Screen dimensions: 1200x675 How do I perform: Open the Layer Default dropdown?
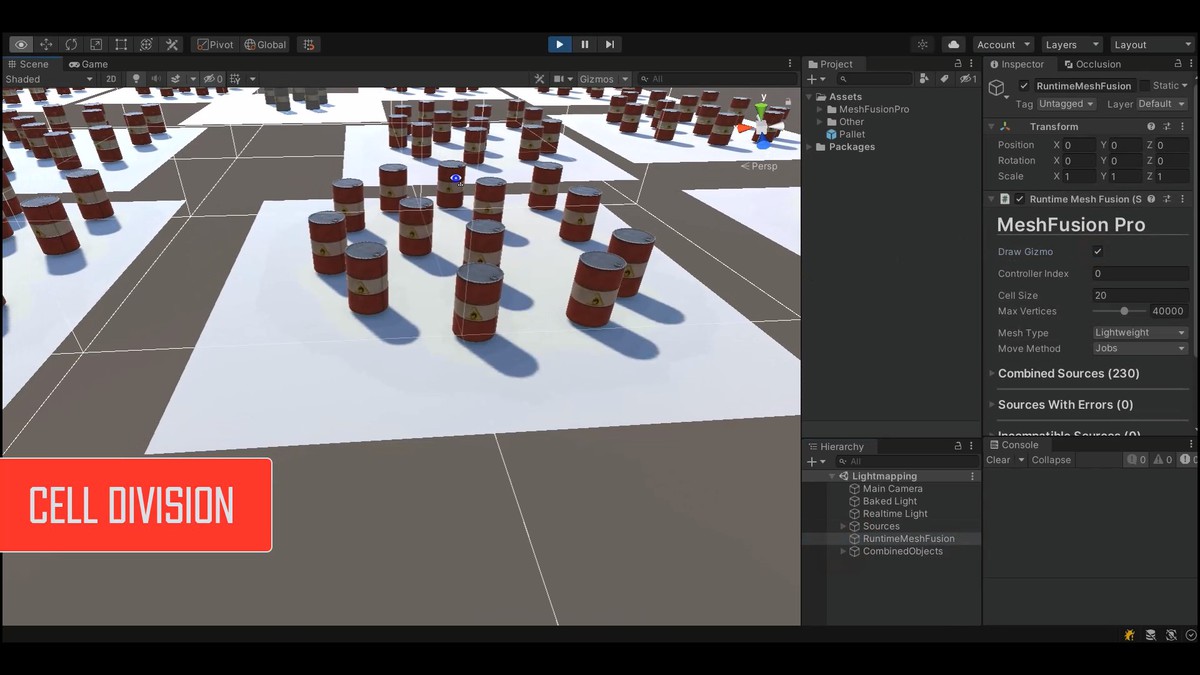(x=1161, y=104)
